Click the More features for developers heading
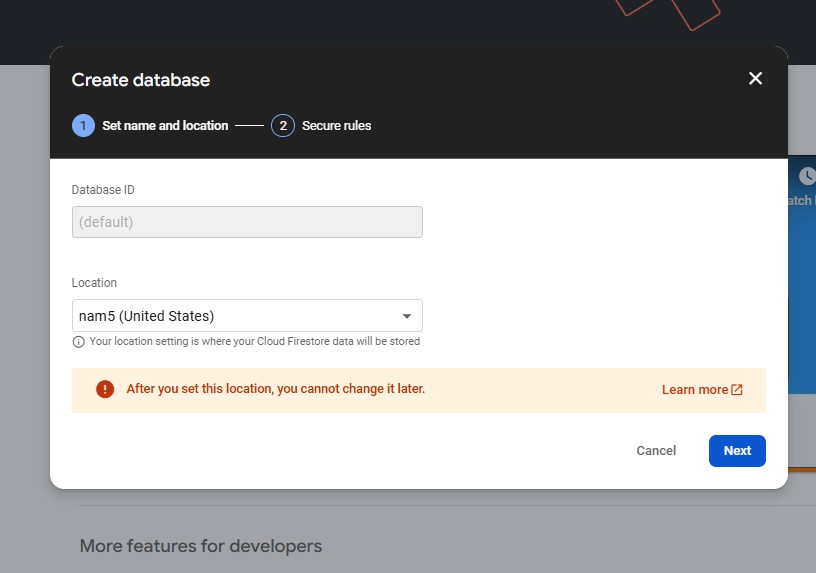The width and height of the screenshot is (816, 573). coord(200,546)
